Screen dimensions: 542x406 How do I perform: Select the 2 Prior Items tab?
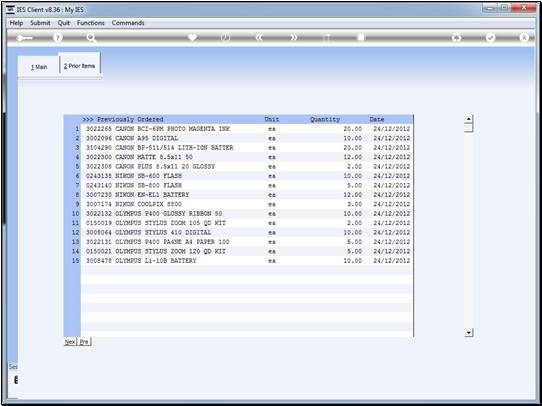pos(80,66)
